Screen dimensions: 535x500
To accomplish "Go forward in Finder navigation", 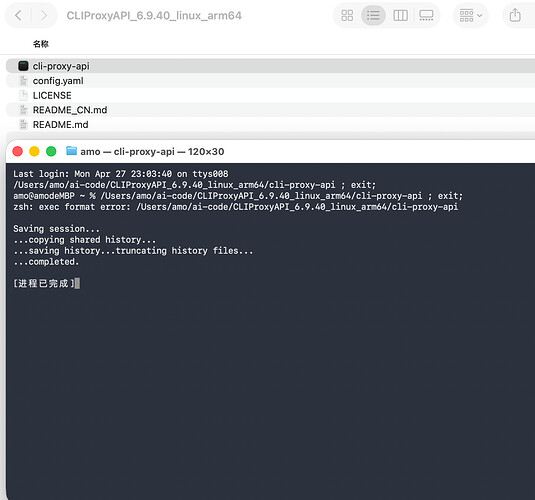I will coord(44,15).
